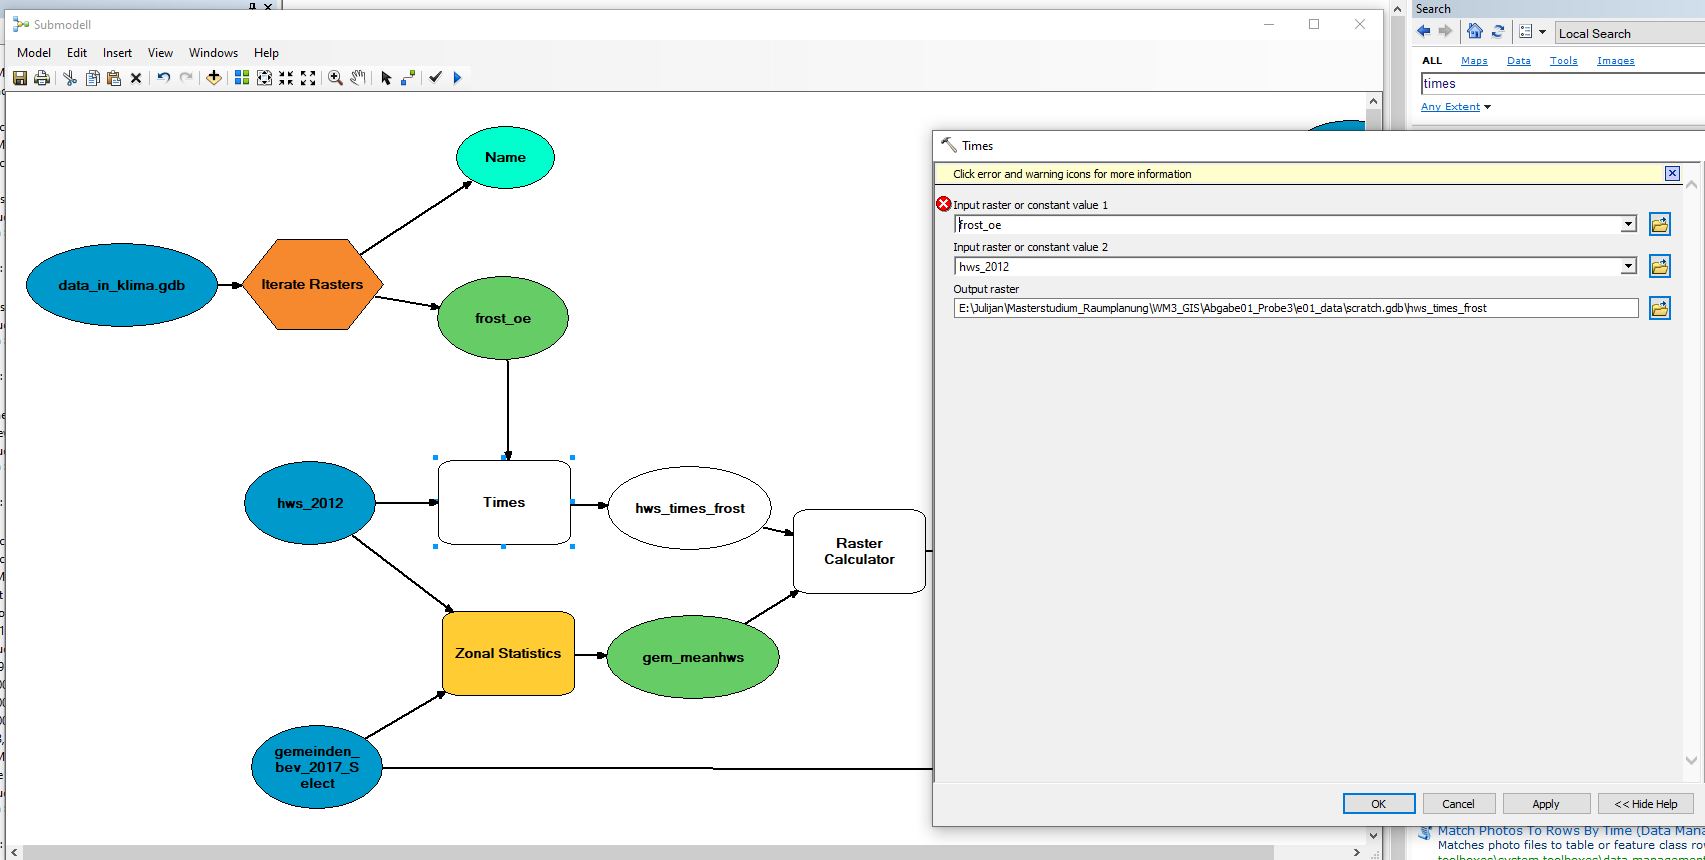Undo the last model edit
Viewport: 1705px width, 860px height.
tap(164, 78)
